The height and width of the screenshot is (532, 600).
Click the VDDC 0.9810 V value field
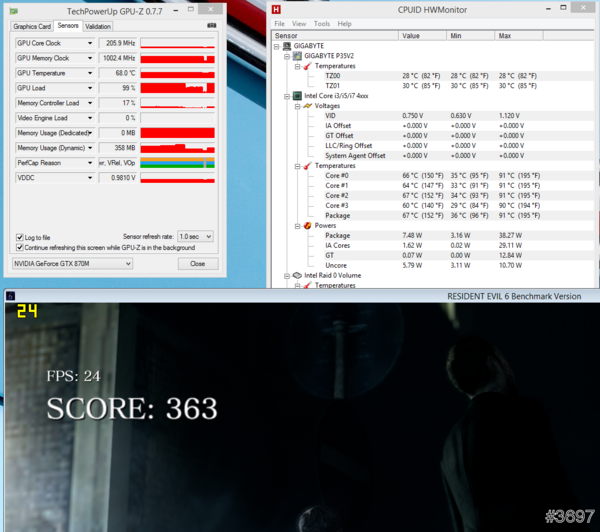click(118, 178)
